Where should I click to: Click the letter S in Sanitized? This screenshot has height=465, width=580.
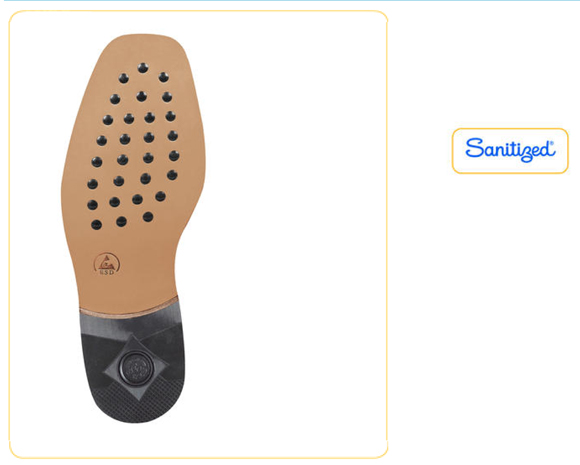475,148
